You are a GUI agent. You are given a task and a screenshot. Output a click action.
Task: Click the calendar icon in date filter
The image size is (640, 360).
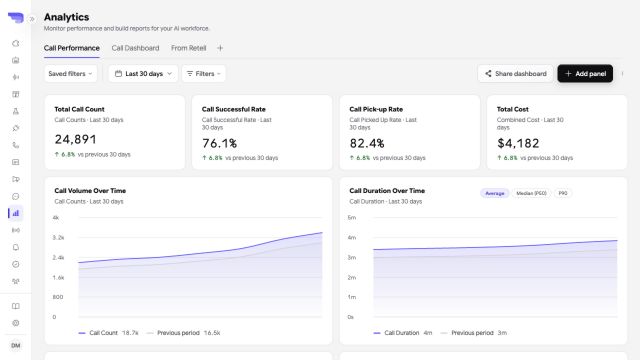(x=118, y=73)
